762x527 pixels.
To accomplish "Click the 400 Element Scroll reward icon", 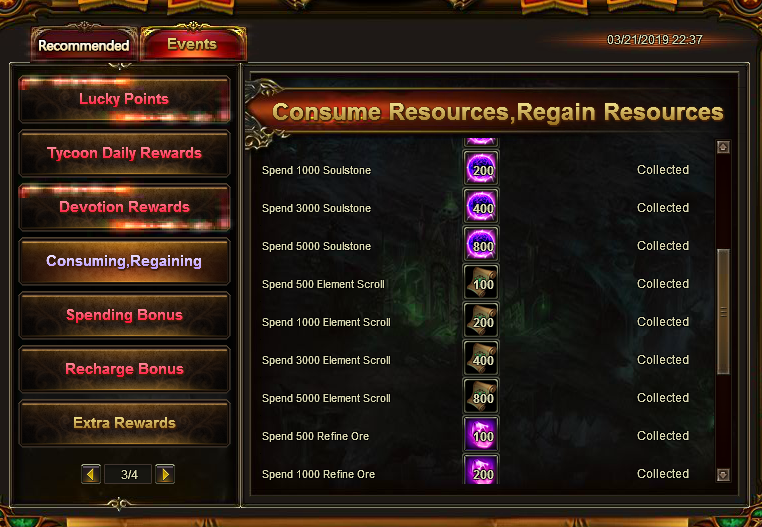I will [x=481, y=357].
